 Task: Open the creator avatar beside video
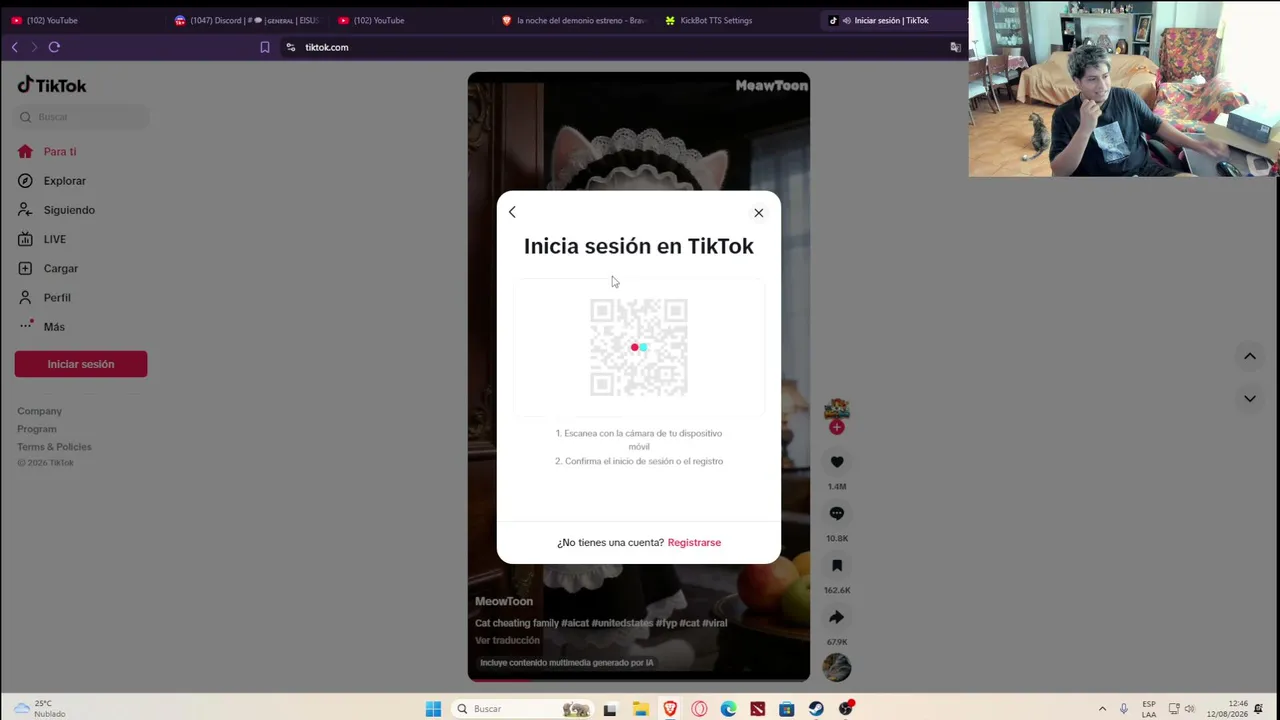(837, 409)
